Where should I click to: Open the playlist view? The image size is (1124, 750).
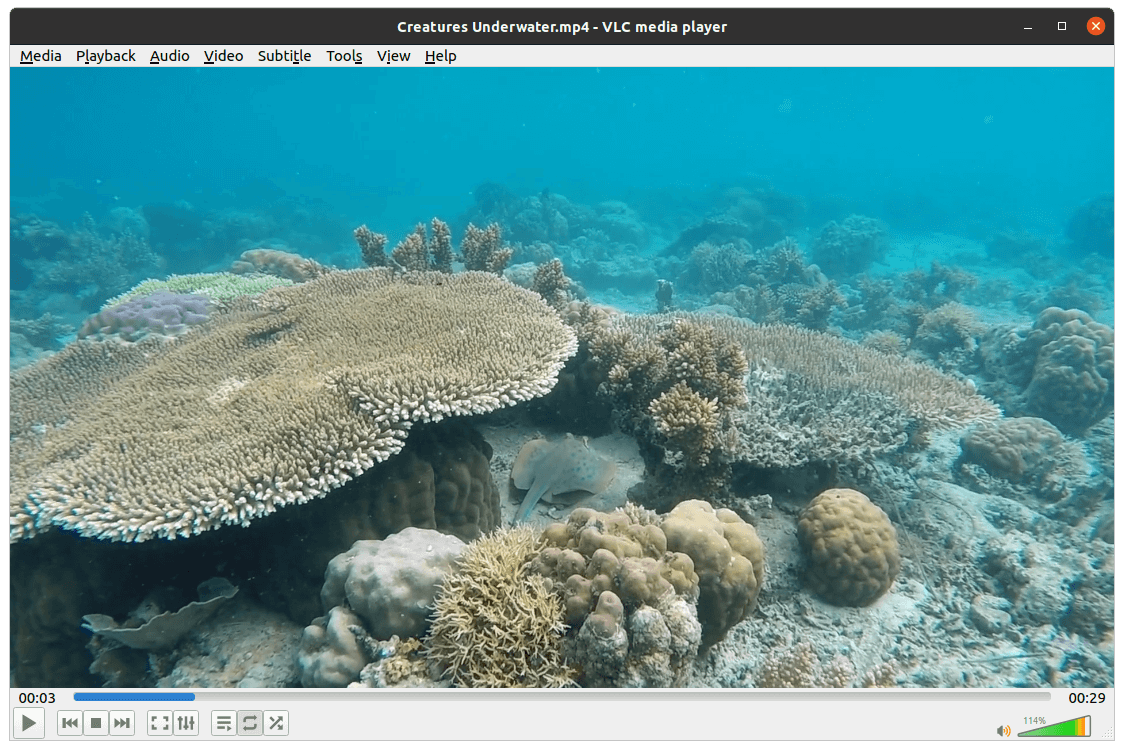[x=224, y=723]
